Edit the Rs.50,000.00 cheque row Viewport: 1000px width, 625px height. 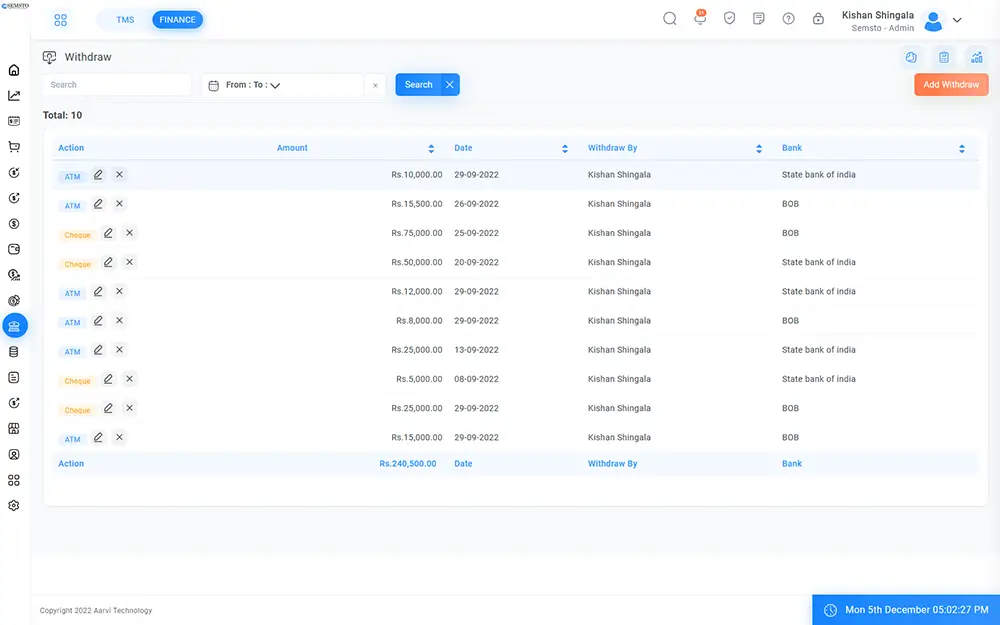click(108, 262)
